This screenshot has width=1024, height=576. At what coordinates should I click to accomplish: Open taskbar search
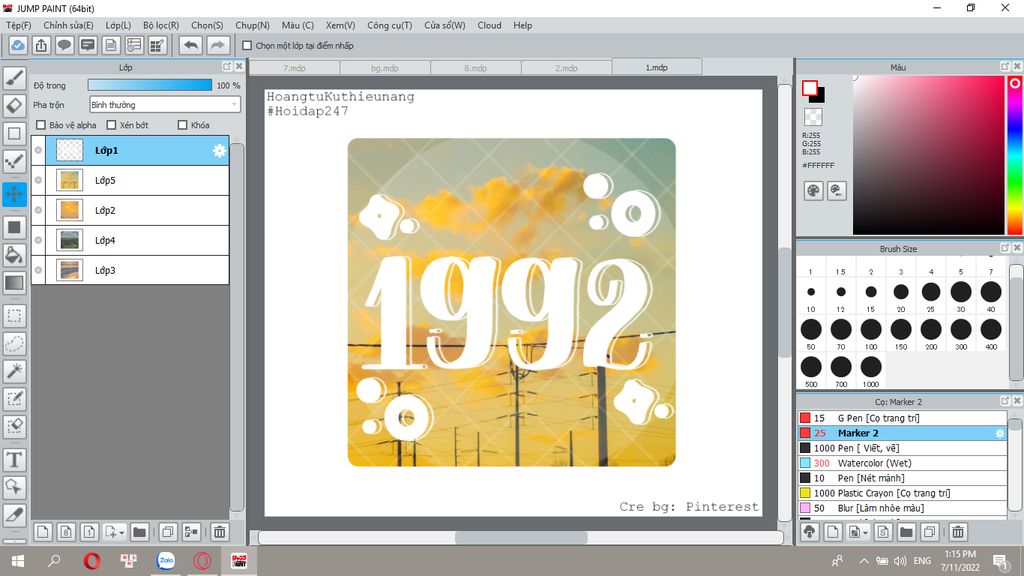point(55,561)
